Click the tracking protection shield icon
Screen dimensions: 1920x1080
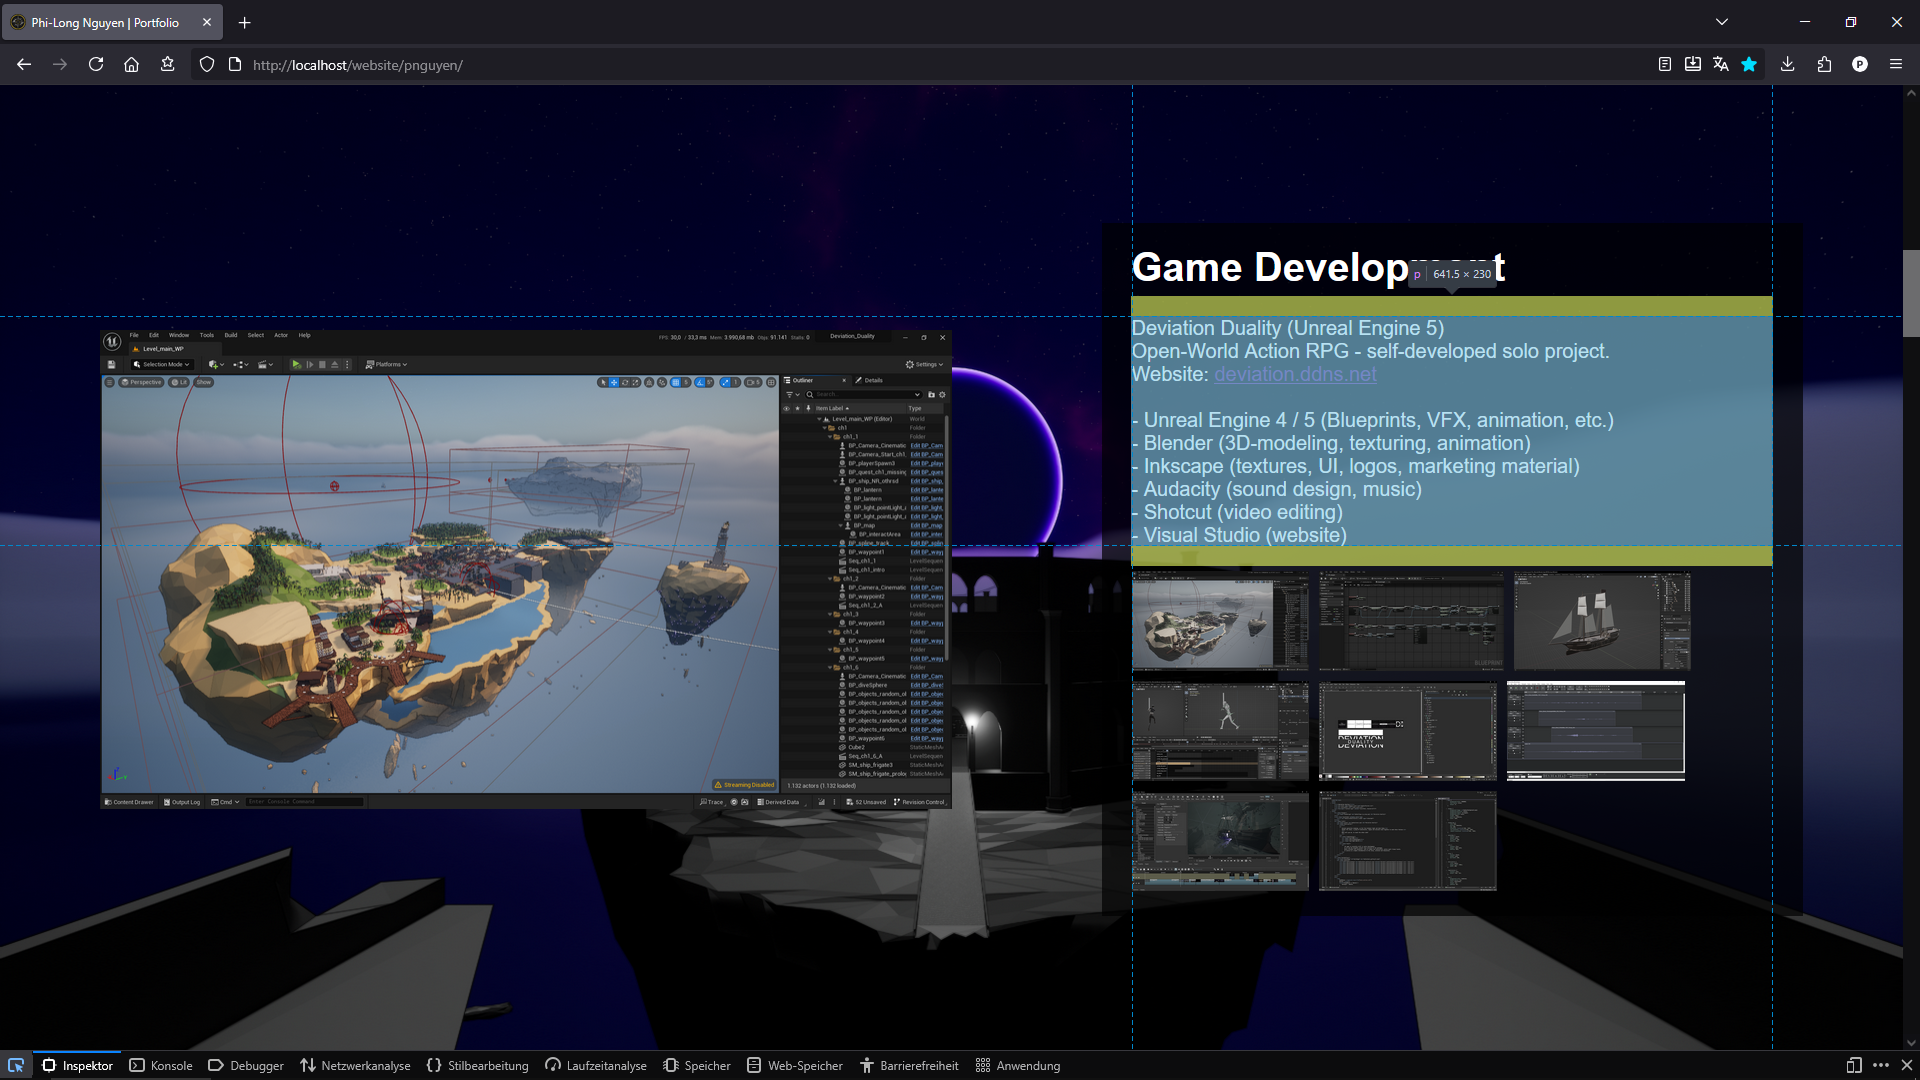pyautogui.click(x=206, y=64)
